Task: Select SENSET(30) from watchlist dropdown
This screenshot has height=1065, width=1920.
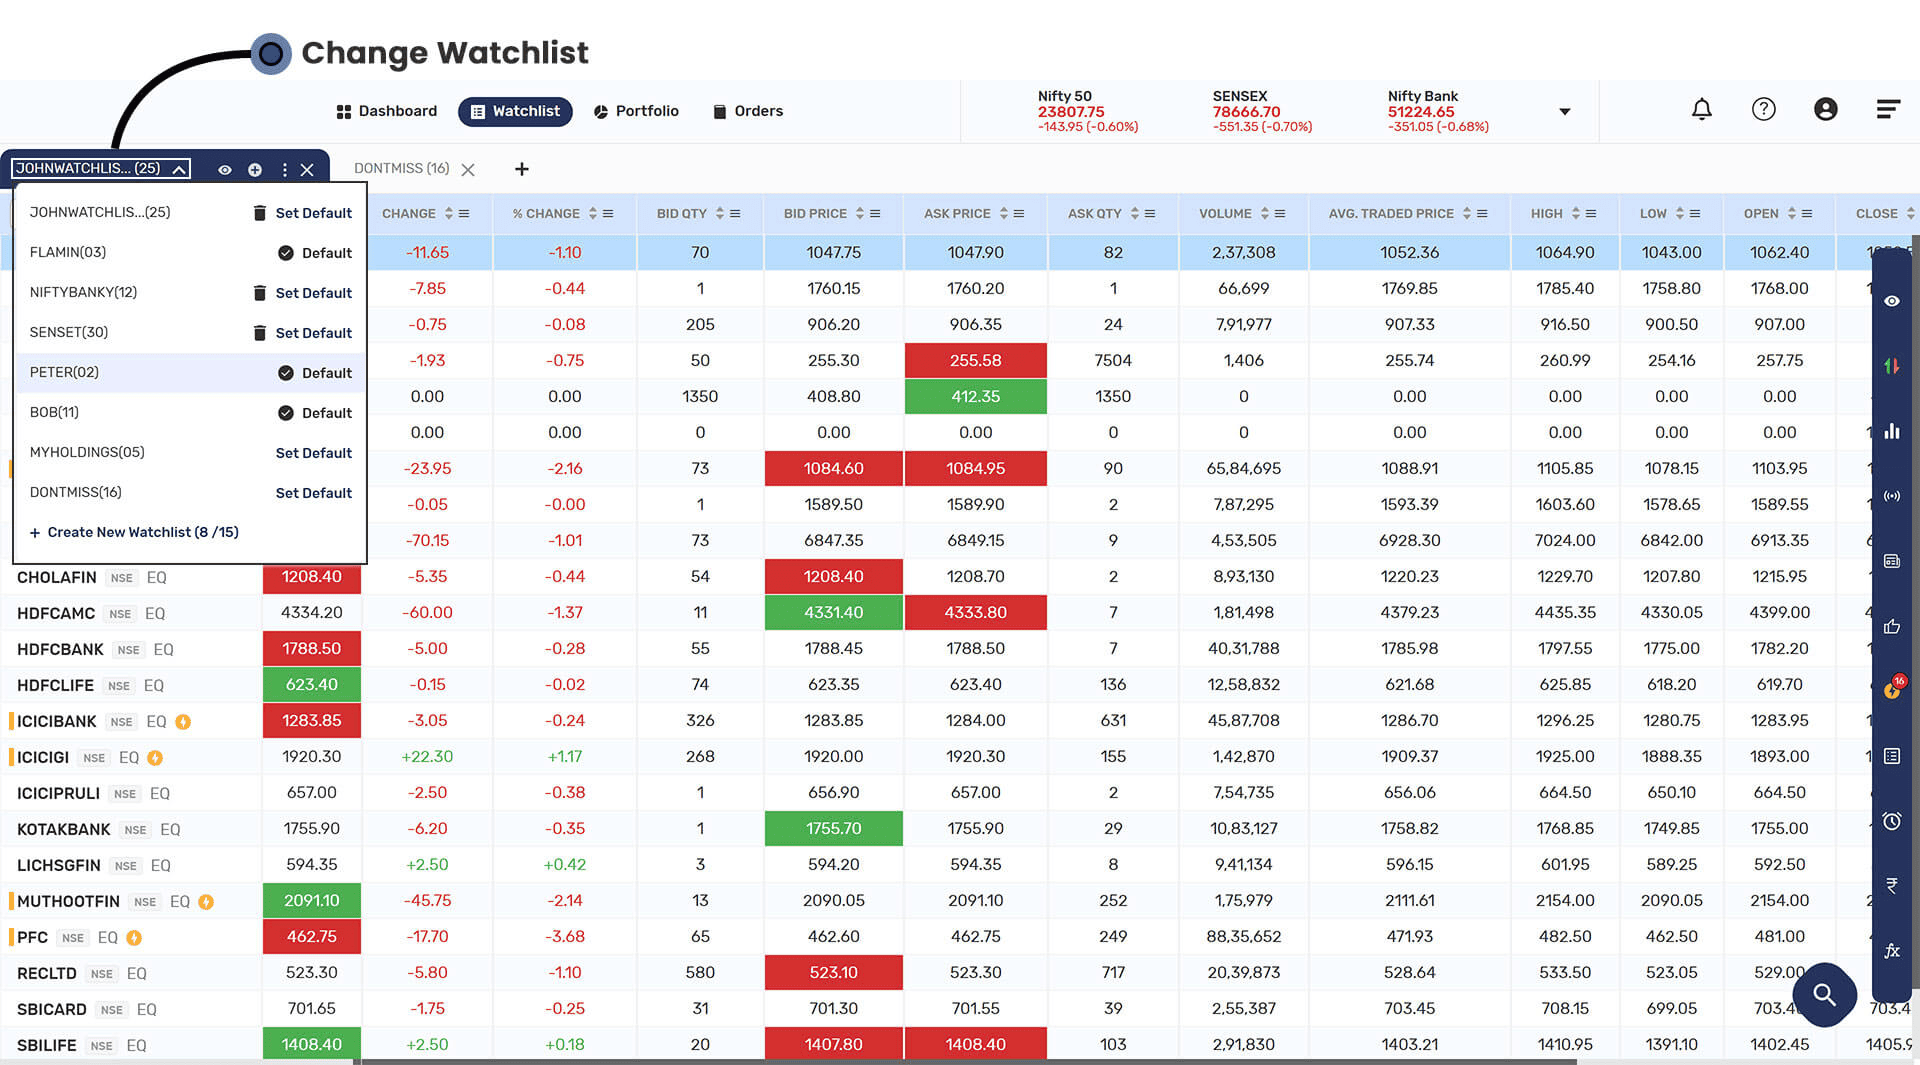Action: click(69, 332)
